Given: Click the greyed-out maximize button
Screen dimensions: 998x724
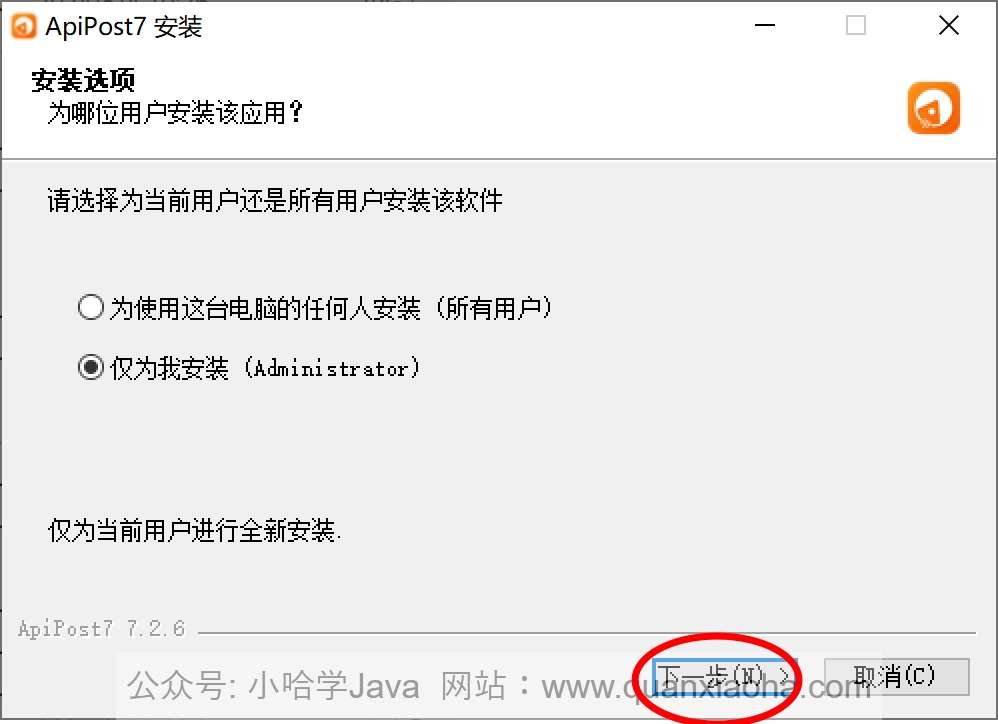Looking at the screenshot, I should (x=855, y=25).
